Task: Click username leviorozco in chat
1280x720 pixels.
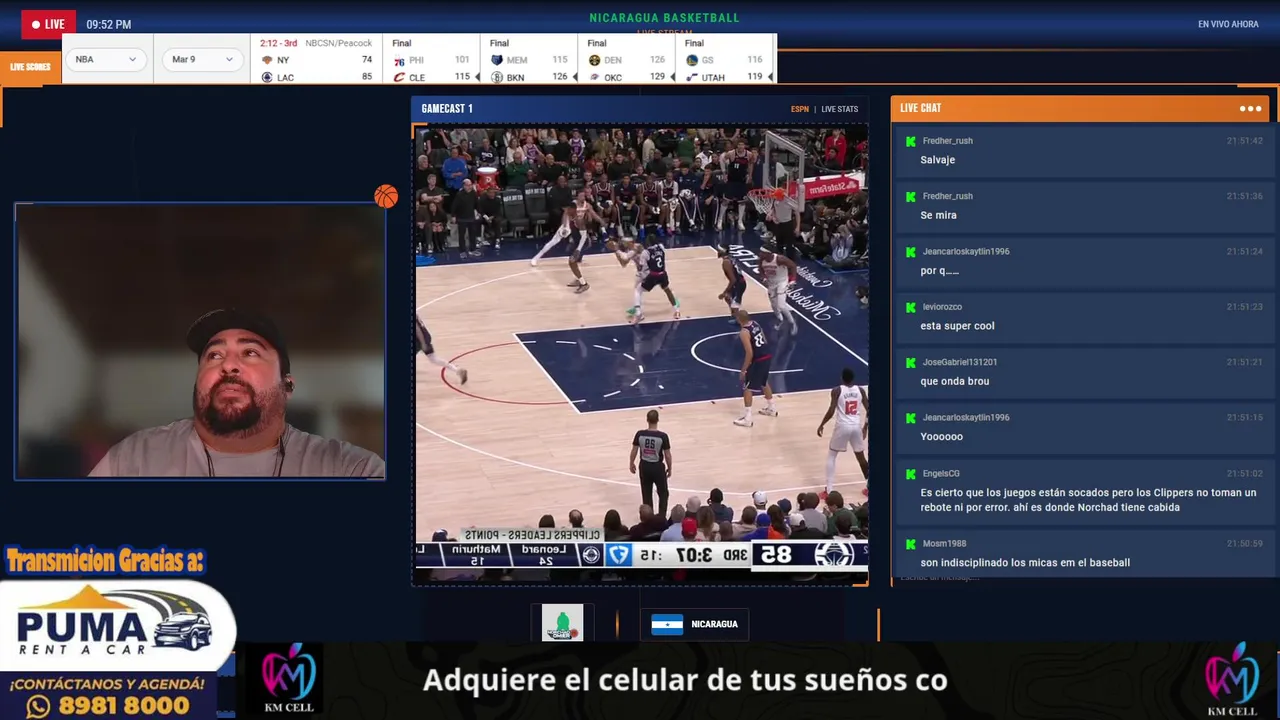Action: point(942,307)
